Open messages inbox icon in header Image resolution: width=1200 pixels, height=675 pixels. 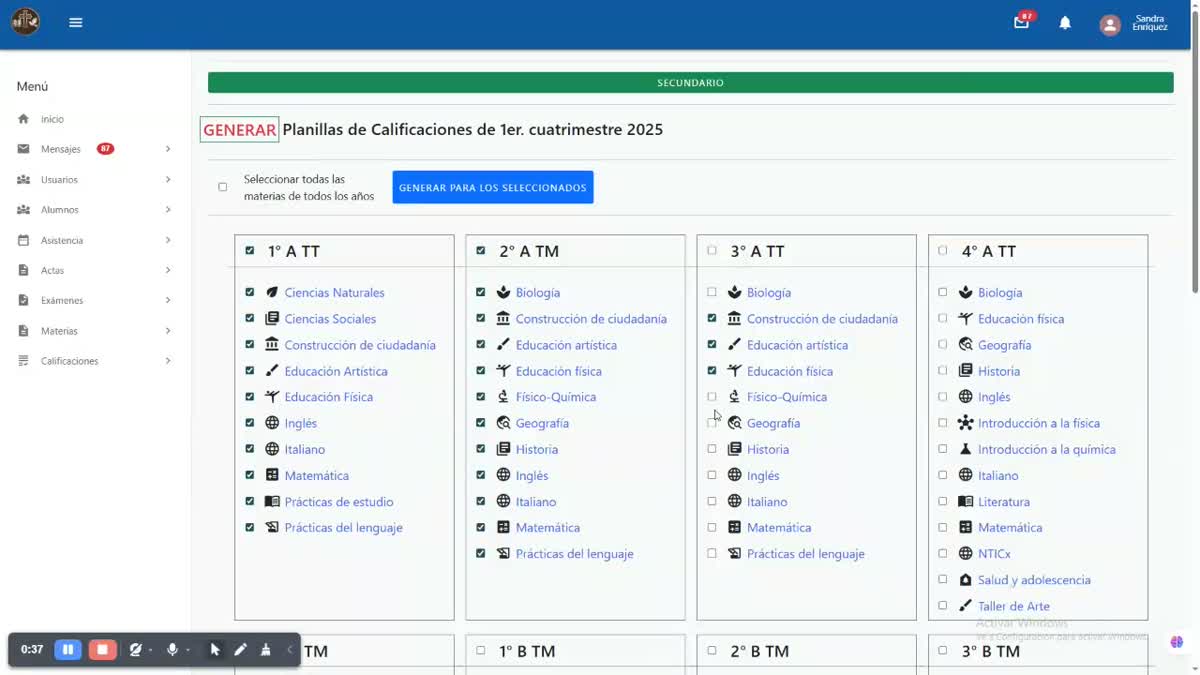click(x=1021, y=22)
